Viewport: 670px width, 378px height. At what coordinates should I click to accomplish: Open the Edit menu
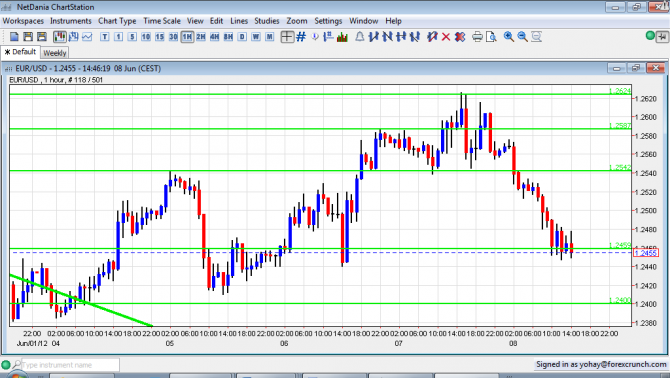tap(216, 21)
